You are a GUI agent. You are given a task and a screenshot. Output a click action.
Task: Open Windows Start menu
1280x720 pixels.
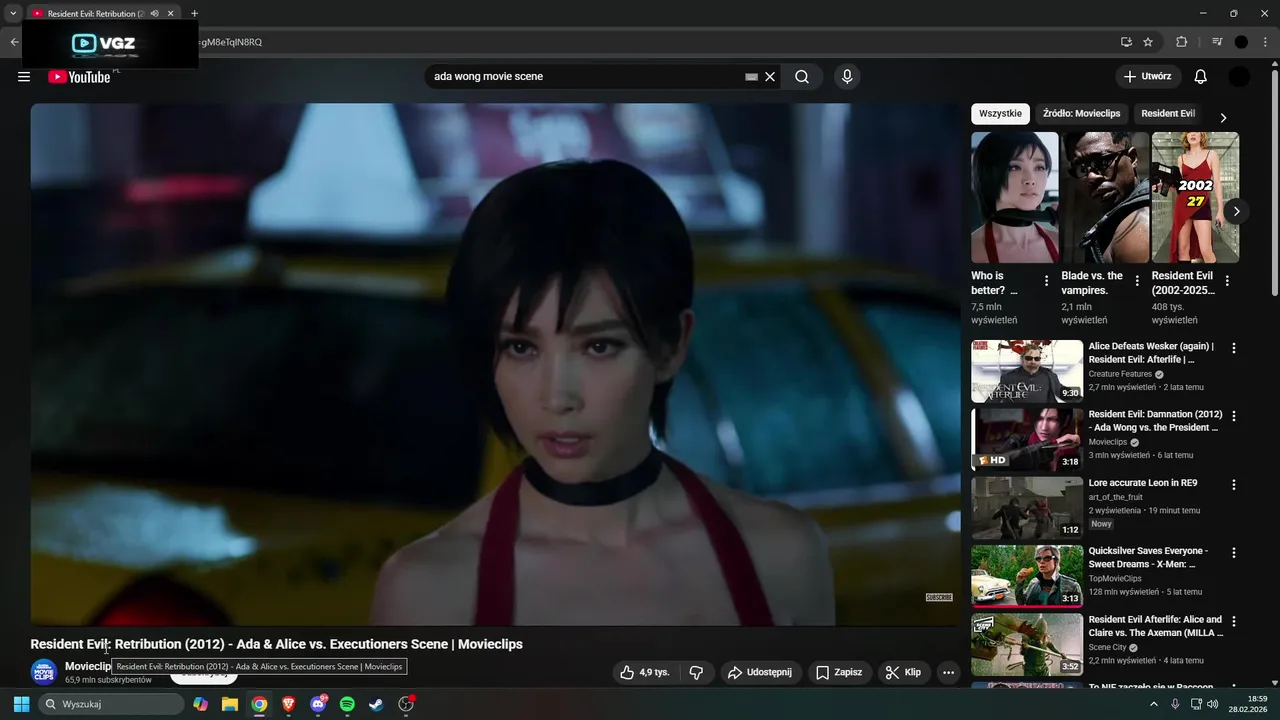[x=21, y=704]
